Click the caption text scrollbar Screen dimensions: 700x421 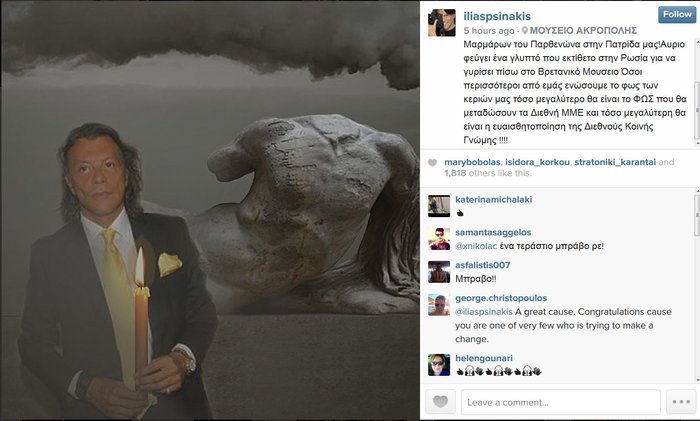(697, 92)
